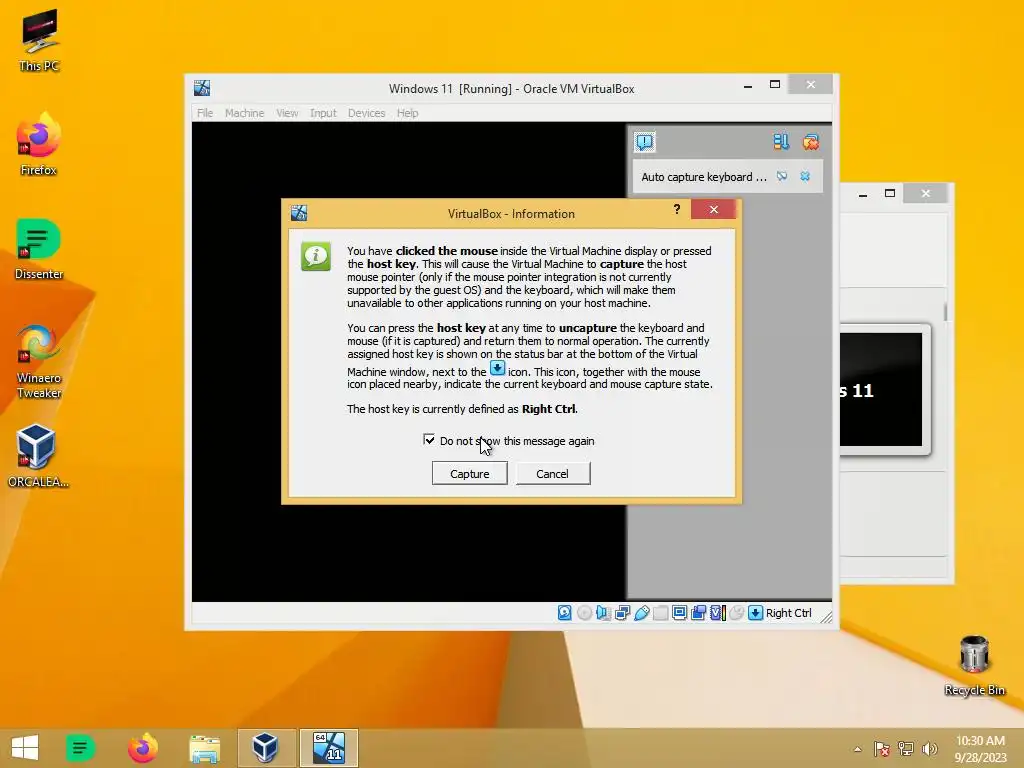The height and width of the screenshot is (768, 1024).
Task: Click the CPU virtualization status icon
Action: pyautogui.click(x=718, y=613)
